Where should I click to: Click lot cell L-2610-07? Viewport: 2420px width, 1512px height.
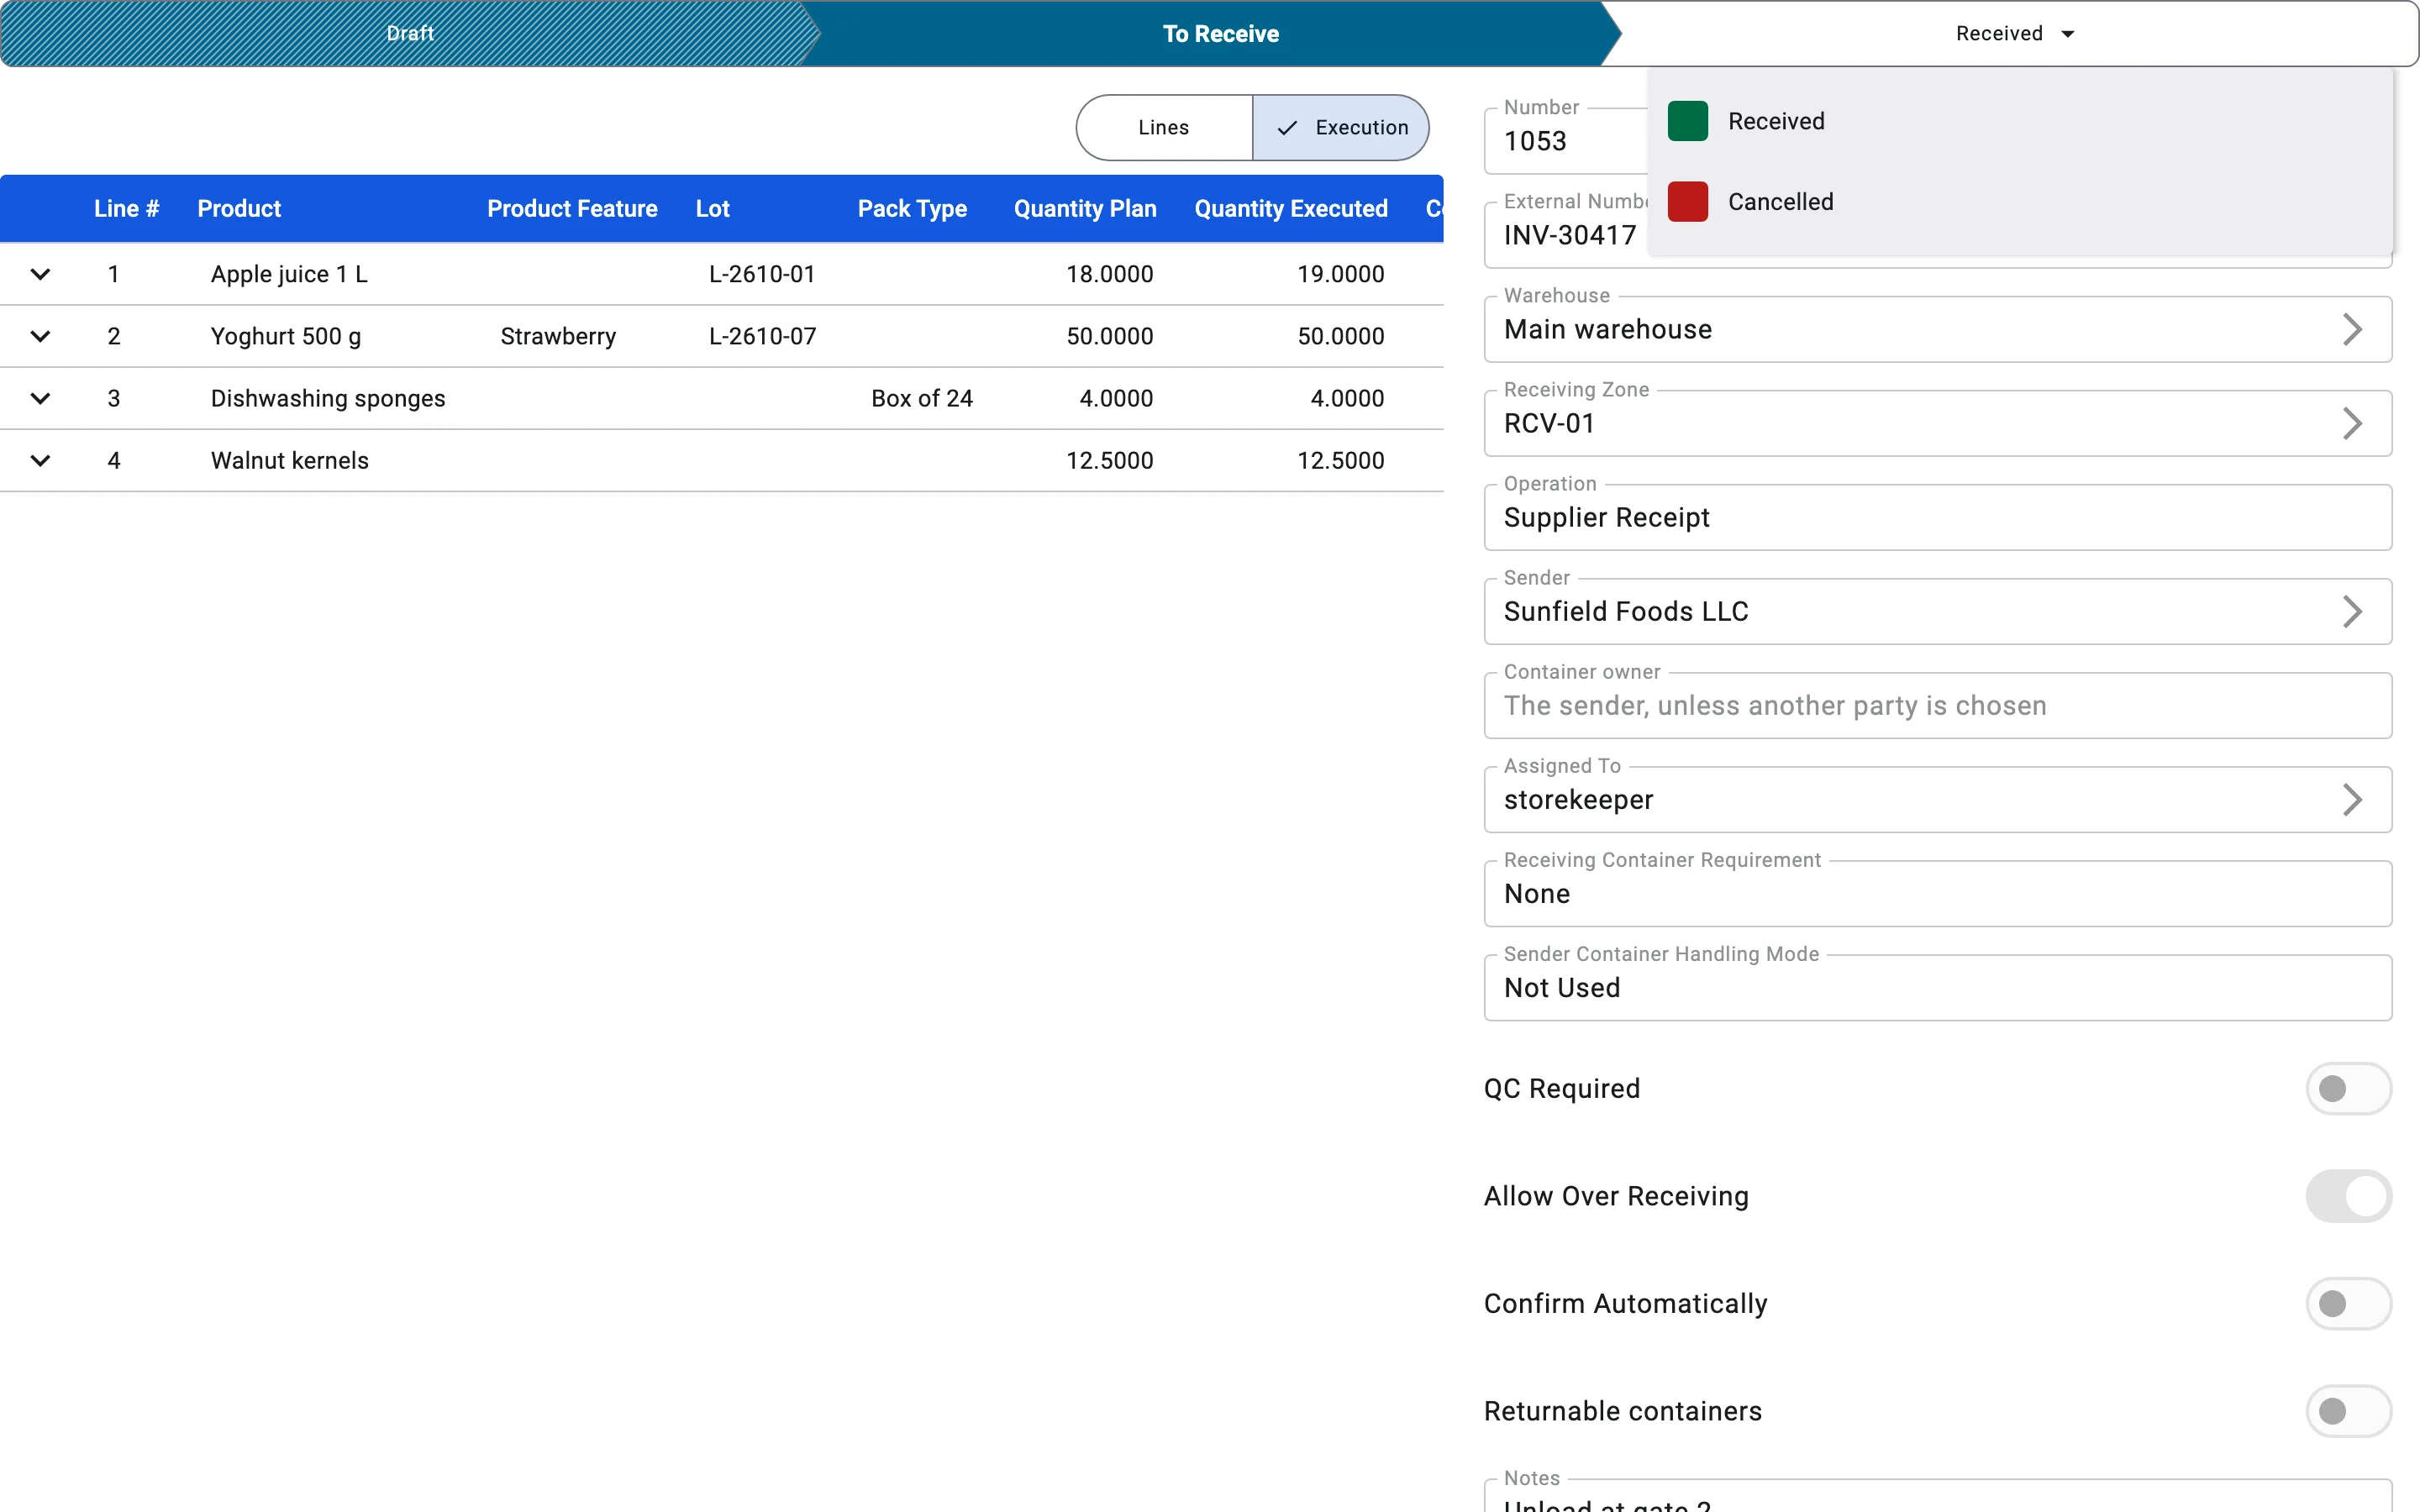point(762,336)
